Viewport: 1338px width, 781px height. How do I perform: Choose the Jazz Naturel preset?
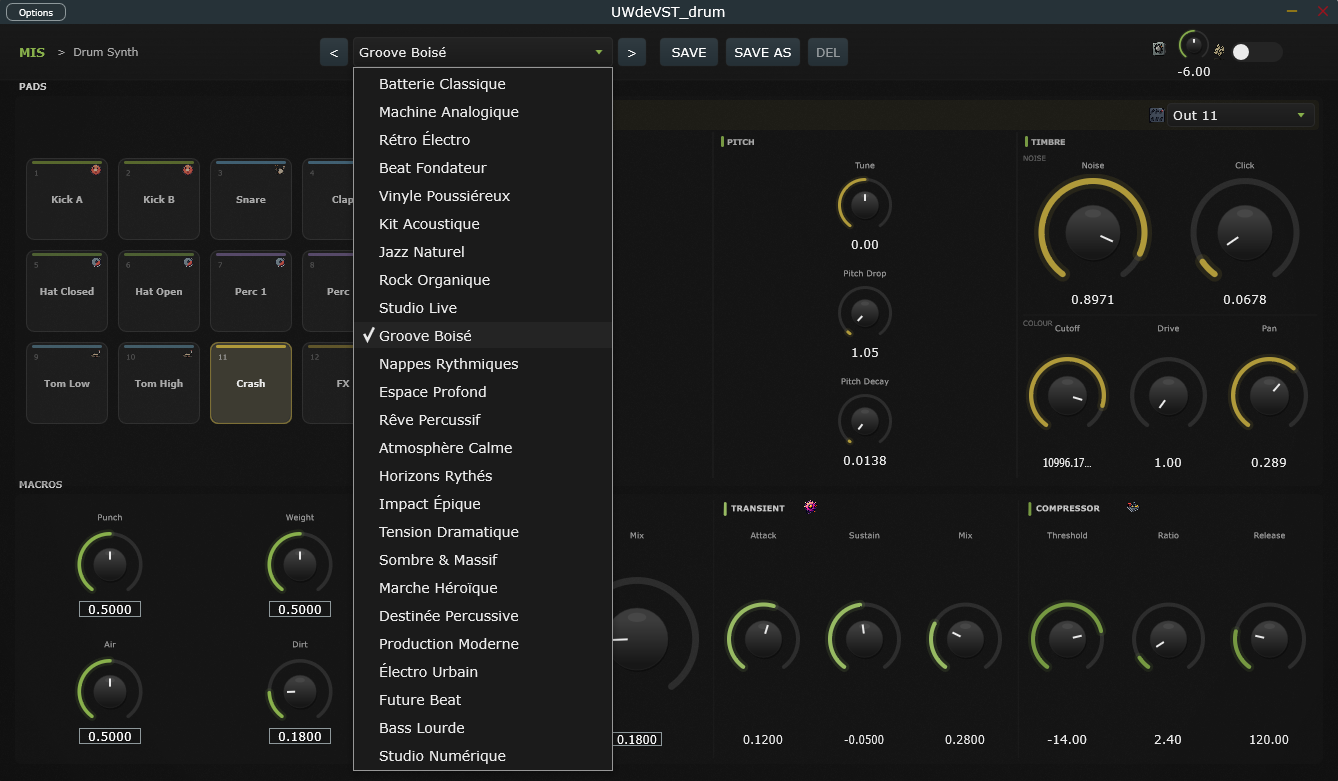pyautogui.click(x=421, y=252)
